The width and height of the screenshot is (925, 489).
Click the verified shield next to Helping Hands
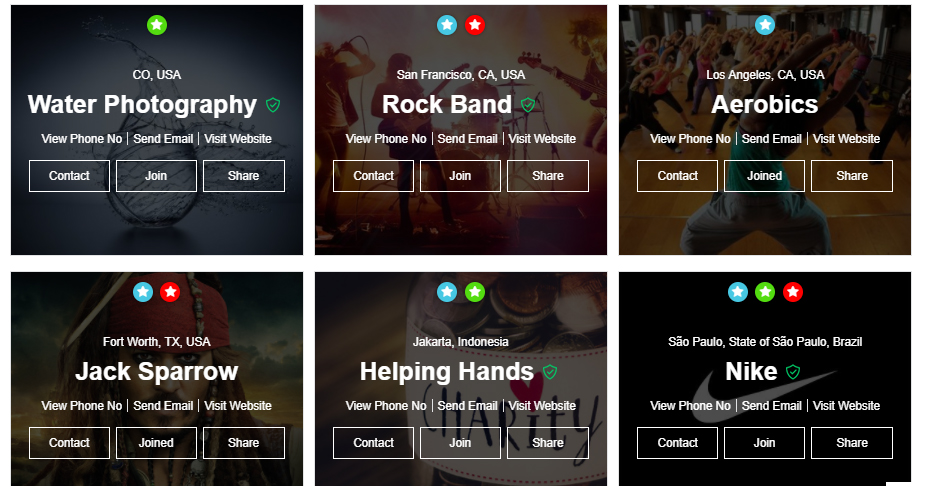pos(550,372)
